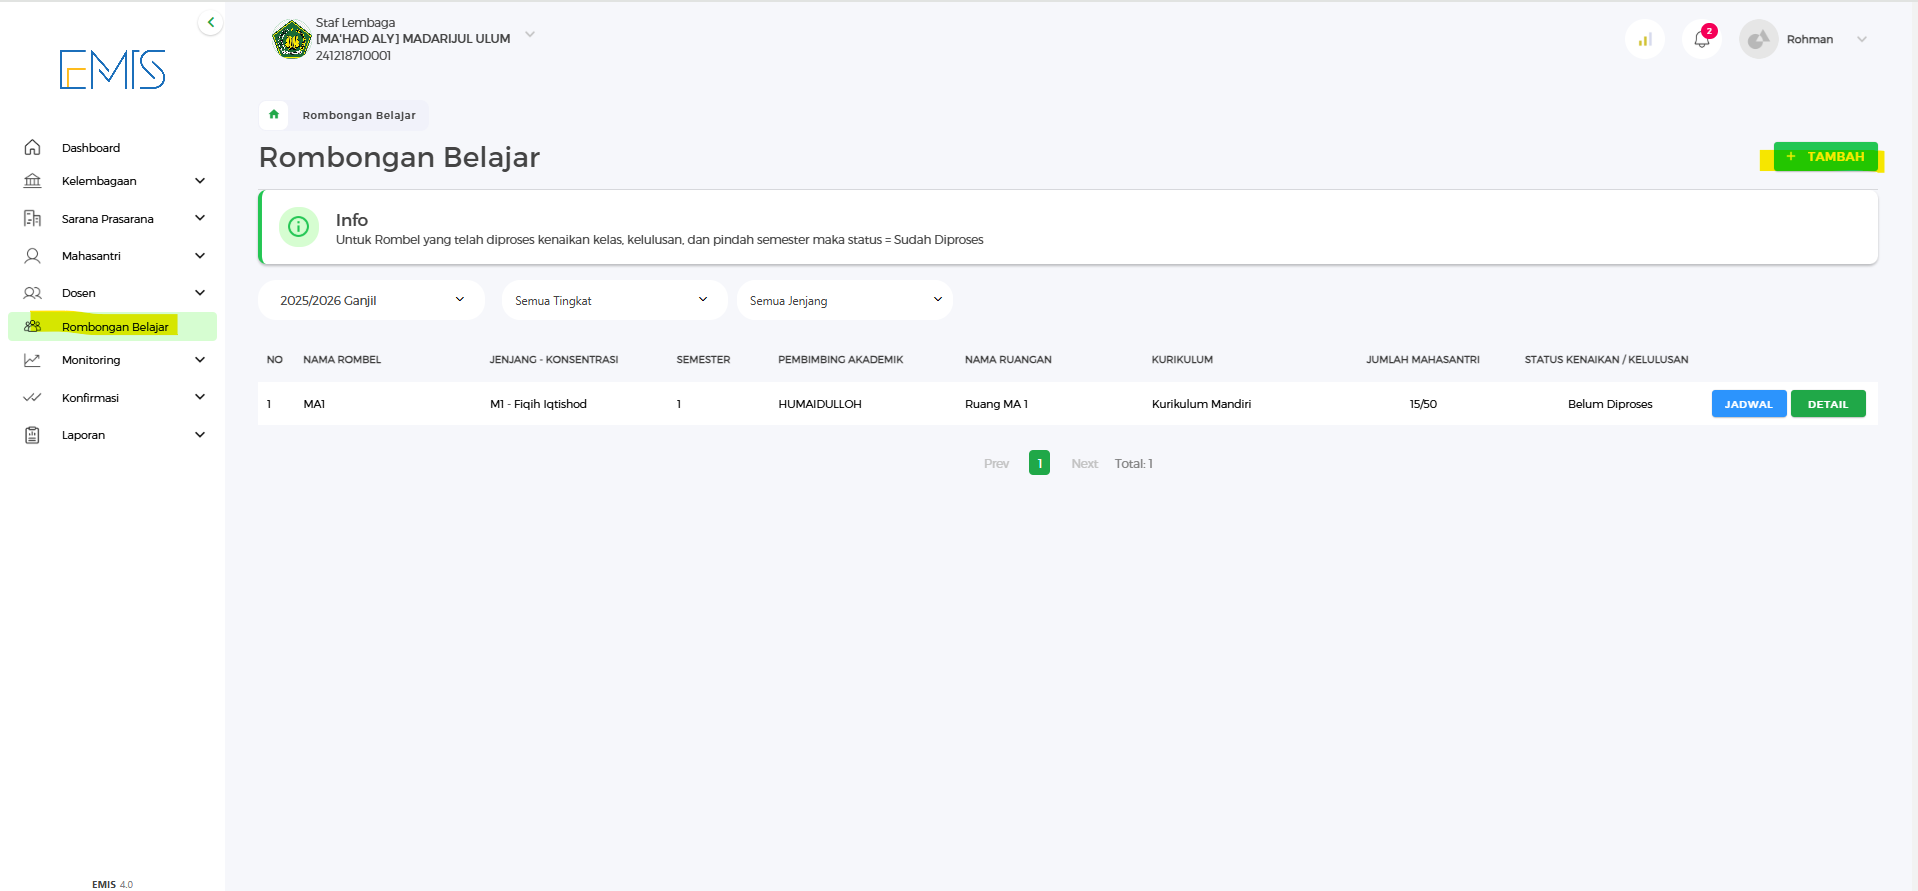The image size is (1918, 891).
Task: Open the Semua Jenjang dropdown
Action: click(845, 300)
